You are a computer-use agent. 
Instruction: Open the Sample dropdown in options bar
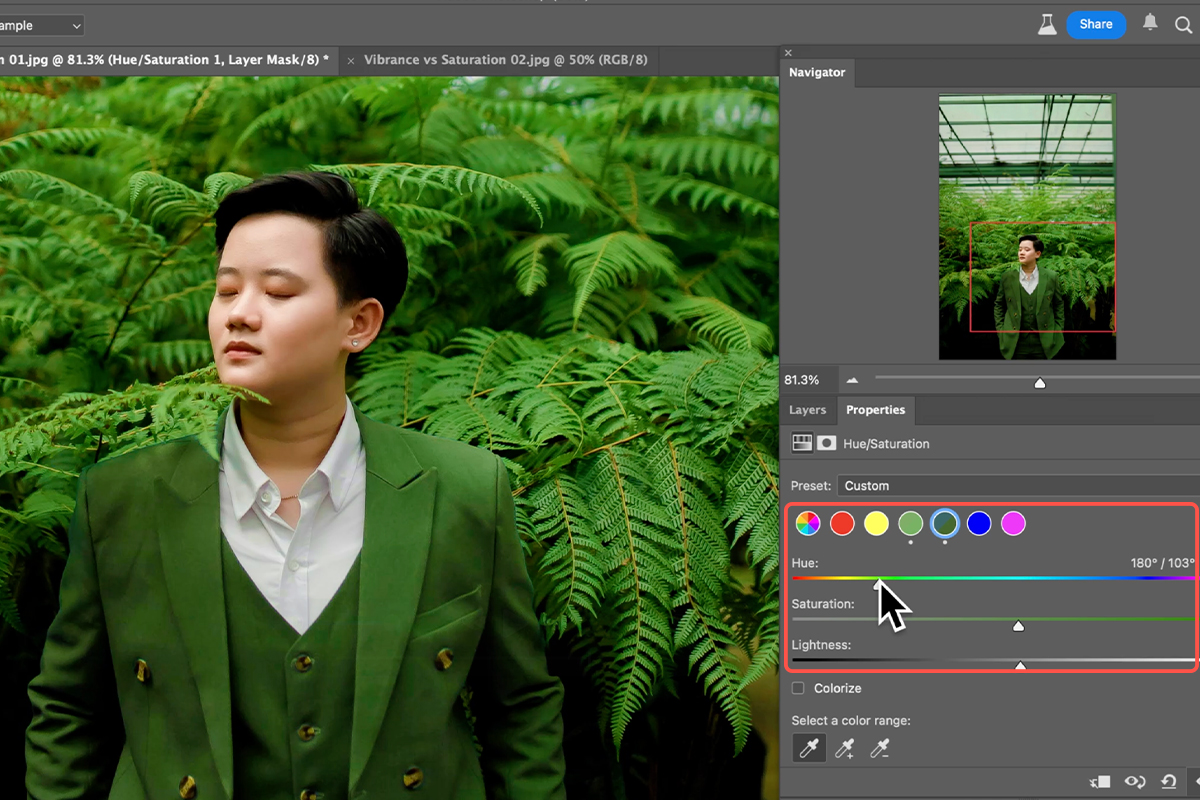(x=40, y=25)
